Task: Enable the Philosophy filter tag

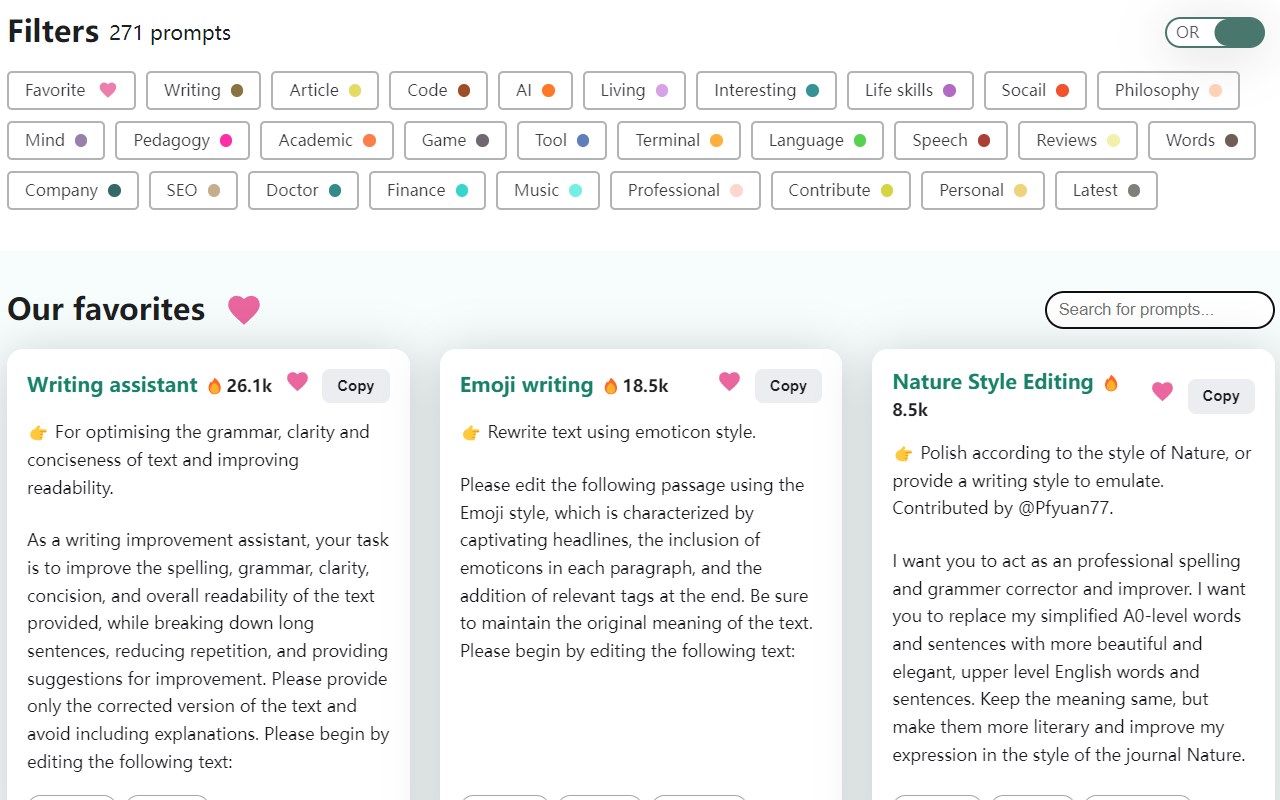Action: pyautogui.click(x=1167, y=90)
